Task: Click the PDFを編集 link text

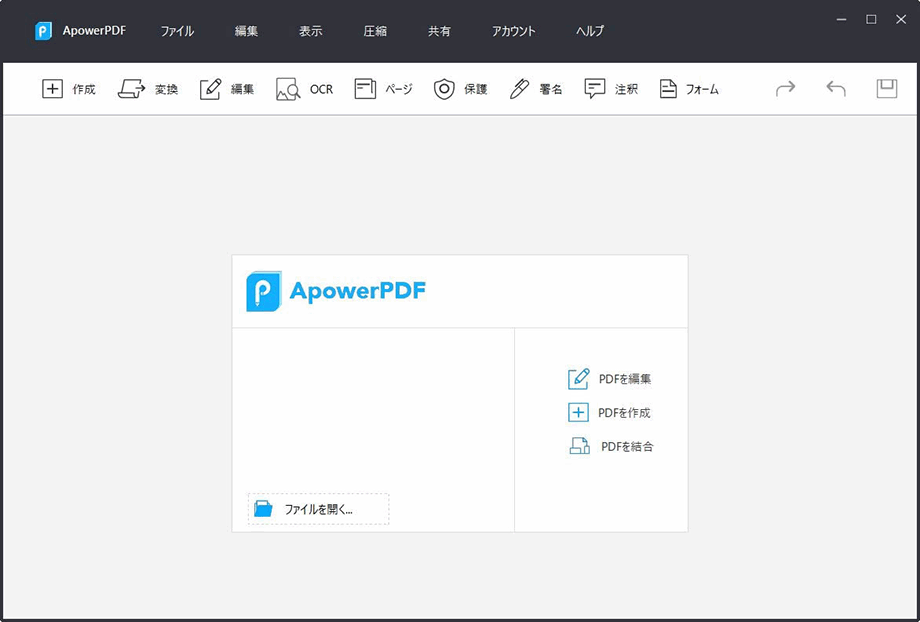Action: [625, 379]
